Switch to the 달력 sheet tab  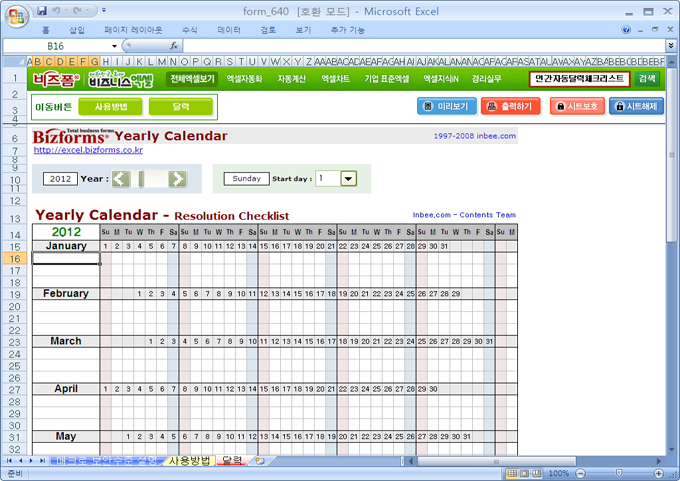click(x=232, y=460)
